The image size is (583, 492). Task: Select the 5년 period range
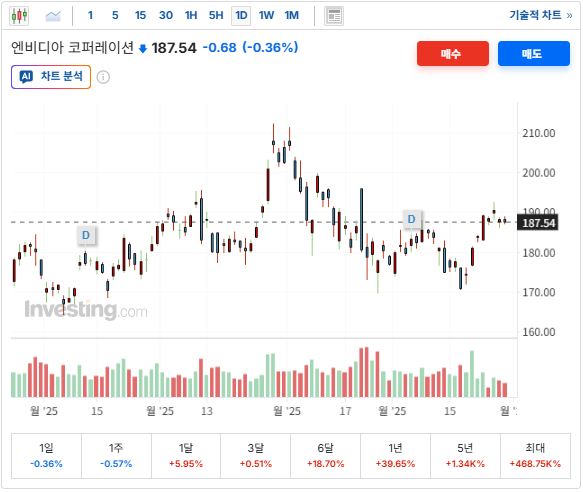pos(465,456)
